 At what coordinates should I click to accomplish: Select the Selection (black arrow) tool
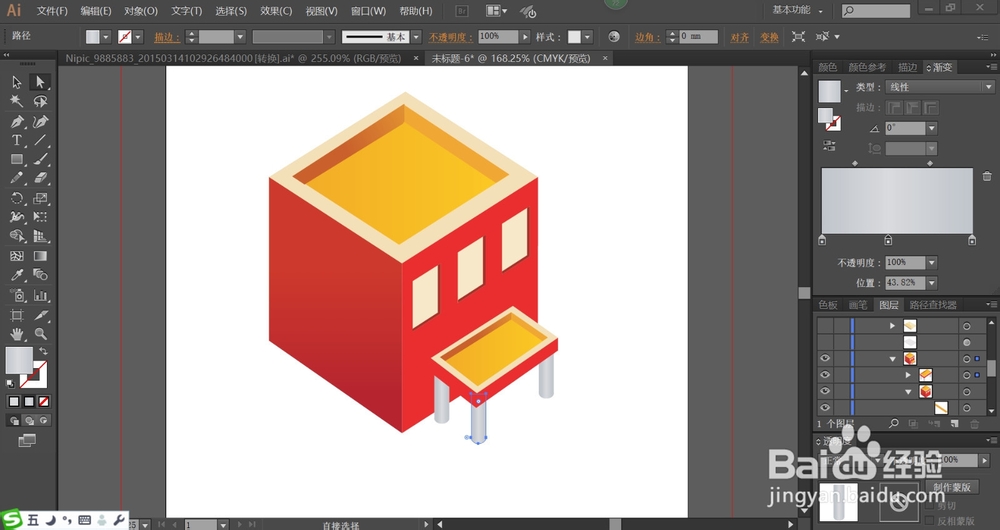[x=17, y=82]
